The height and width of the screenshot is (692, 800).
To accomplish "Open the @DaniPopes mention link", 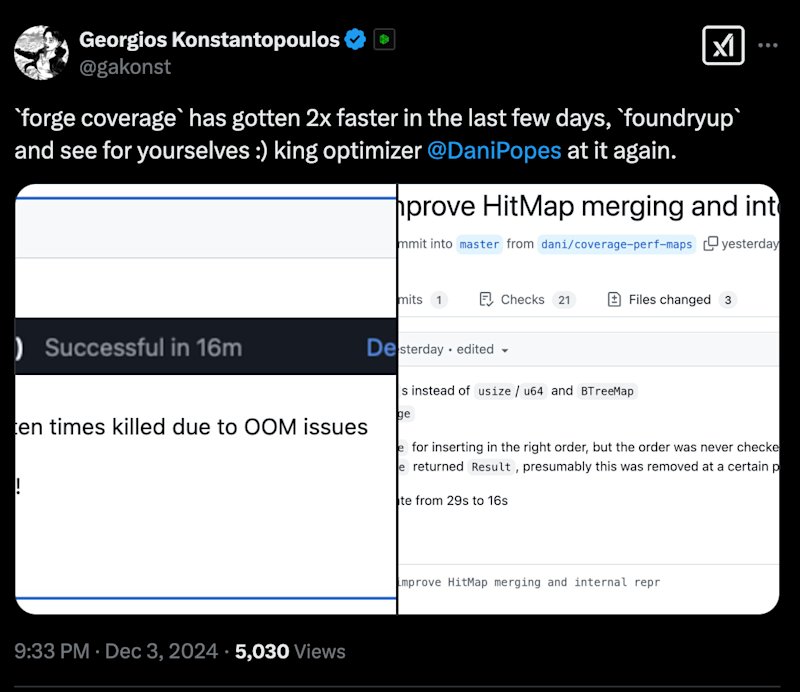I will coord(494,151).
